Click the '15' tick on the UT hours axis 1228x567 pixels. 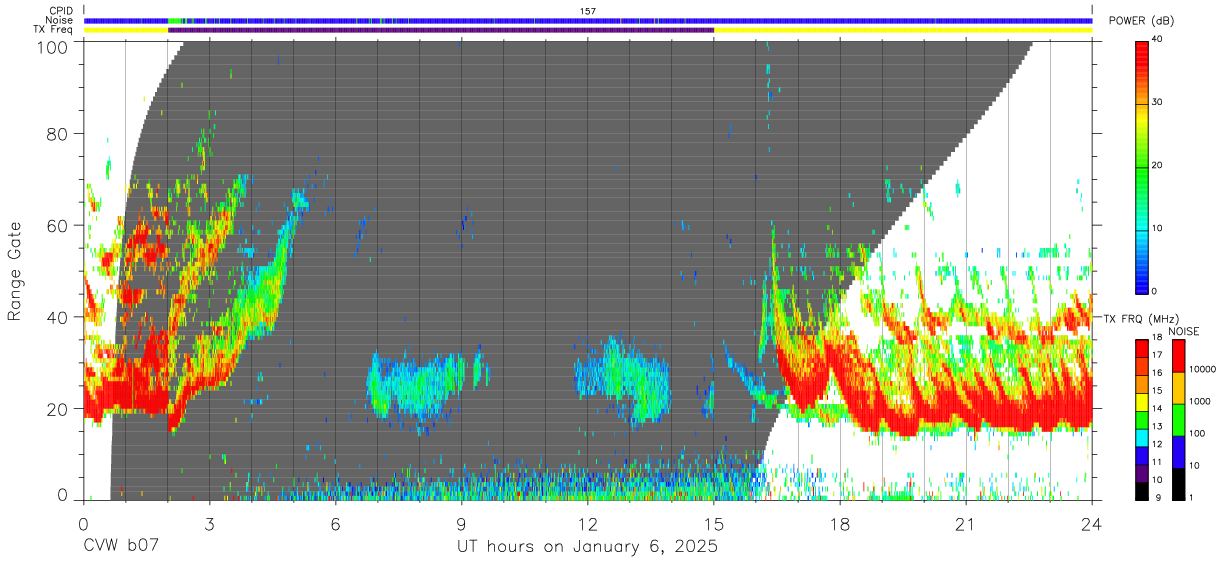(714, 524)
